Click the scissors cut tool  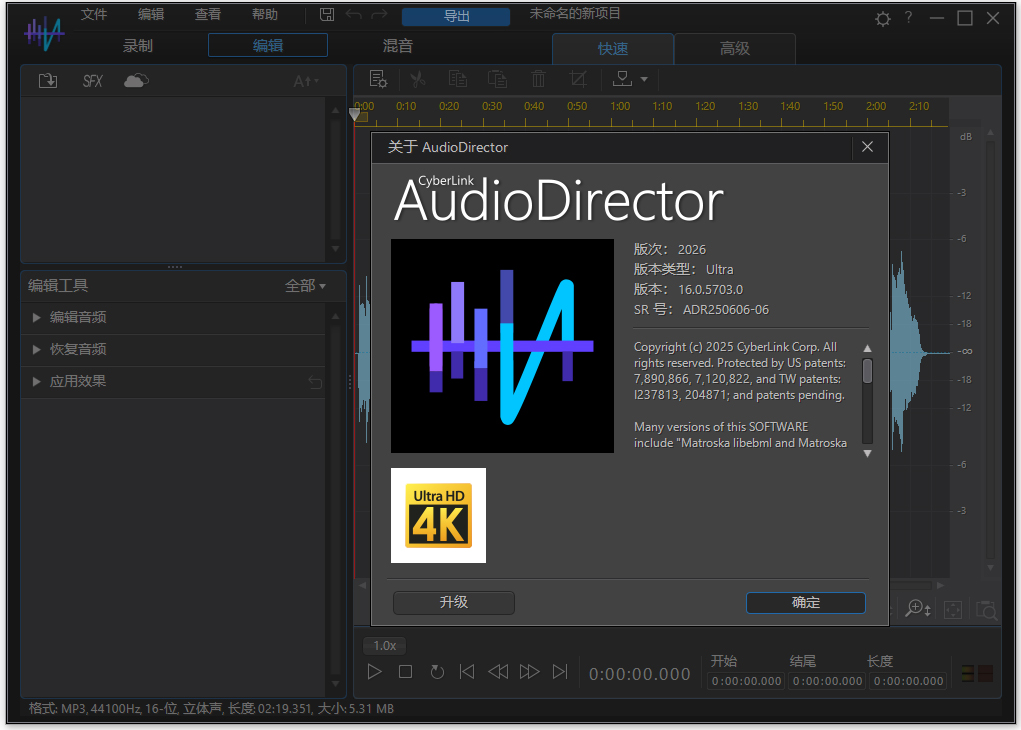418,79
